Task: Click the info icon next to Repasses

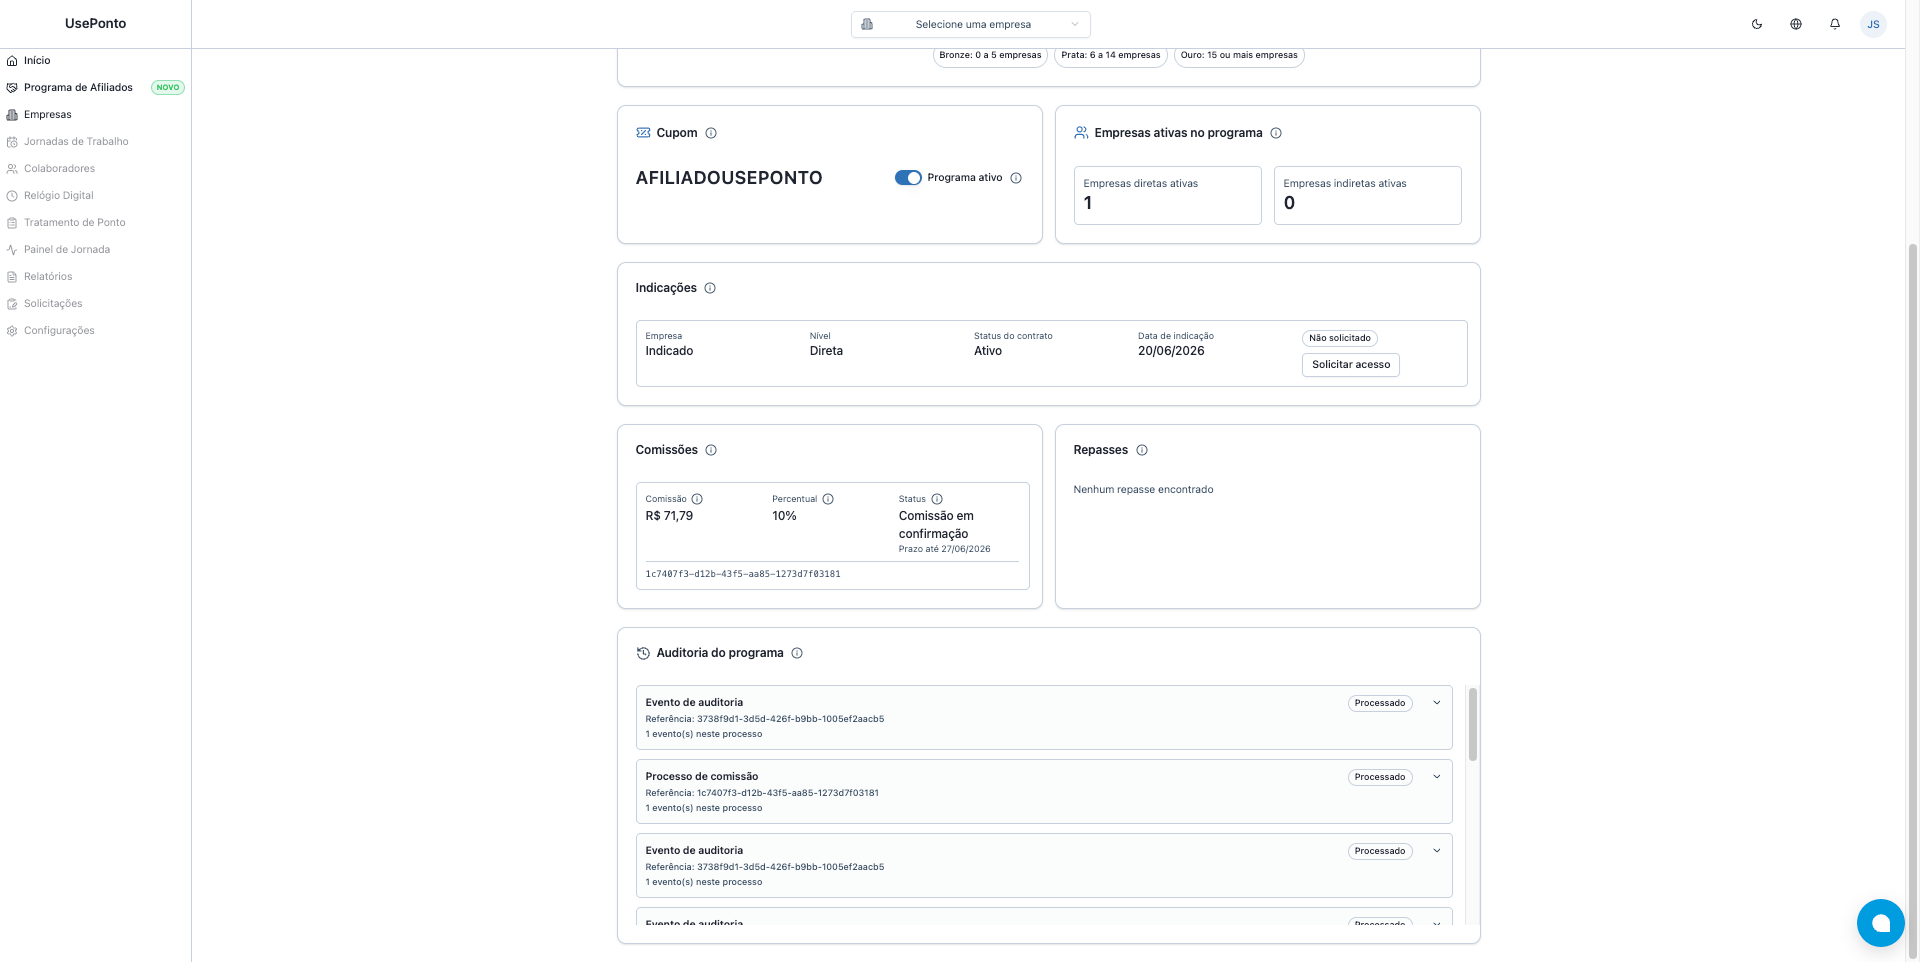Action: [x=1142, y=450]
